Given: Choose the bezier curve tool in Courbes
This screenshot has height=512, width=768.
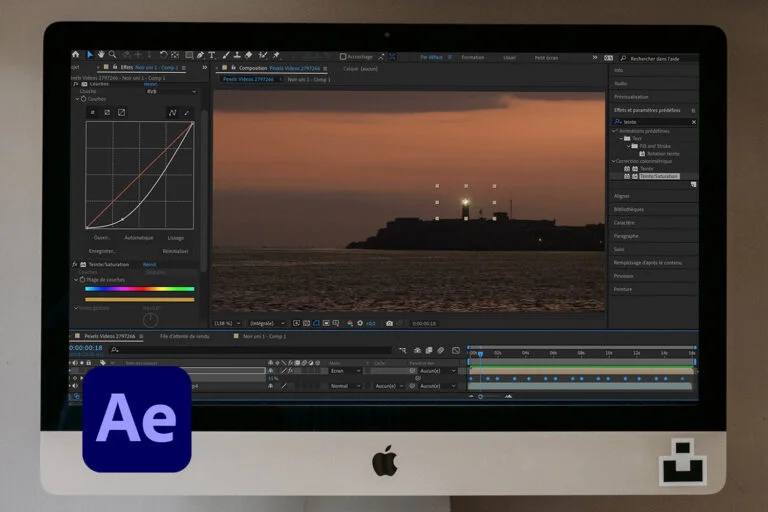Looking at the screenshot, I should (172, 113).
